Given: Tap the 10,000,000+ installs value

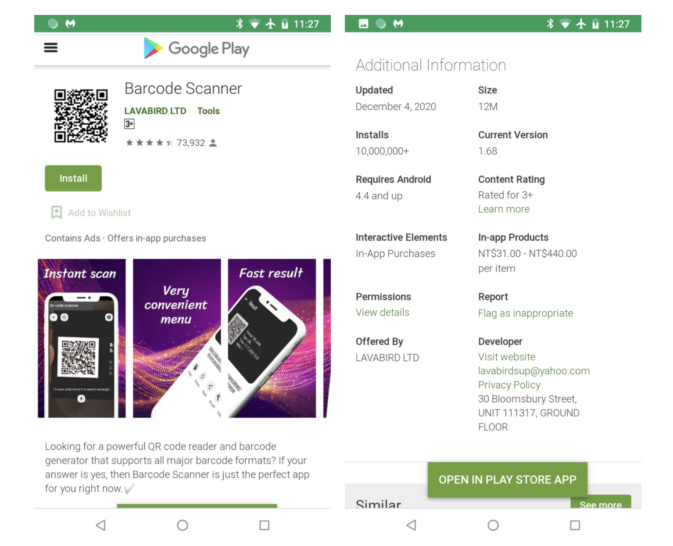Looking at the screenshot, I should click(382, 151).
